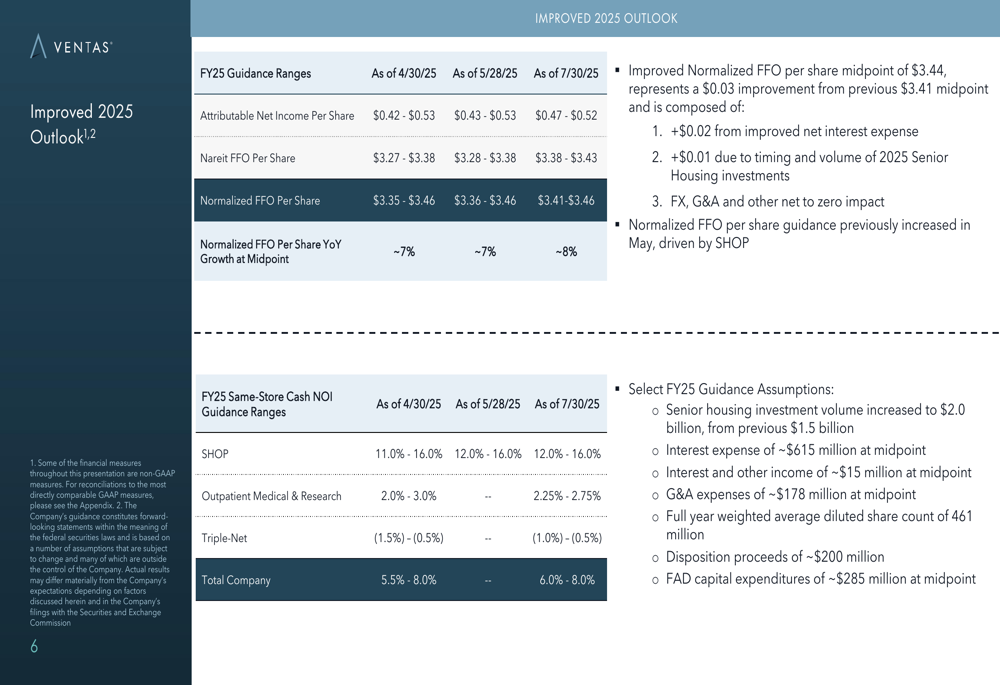Select the 'Senior housing investment volume increased to $2.0 billion' line

pos(815,419)
